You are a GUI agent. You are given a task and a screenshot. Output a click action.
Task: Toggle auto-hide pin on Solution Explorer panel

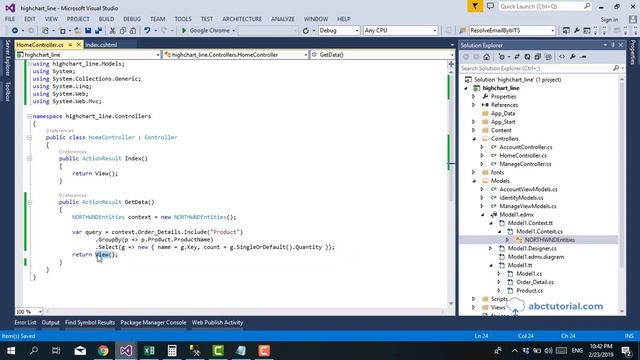click(x=613, y=45)
